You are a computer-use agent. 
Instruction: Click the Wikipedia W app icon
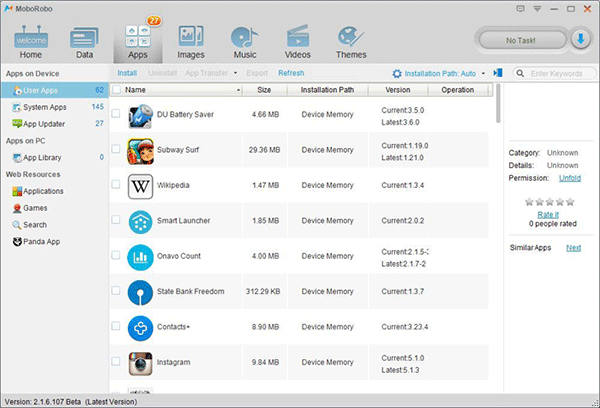(140, 187)
